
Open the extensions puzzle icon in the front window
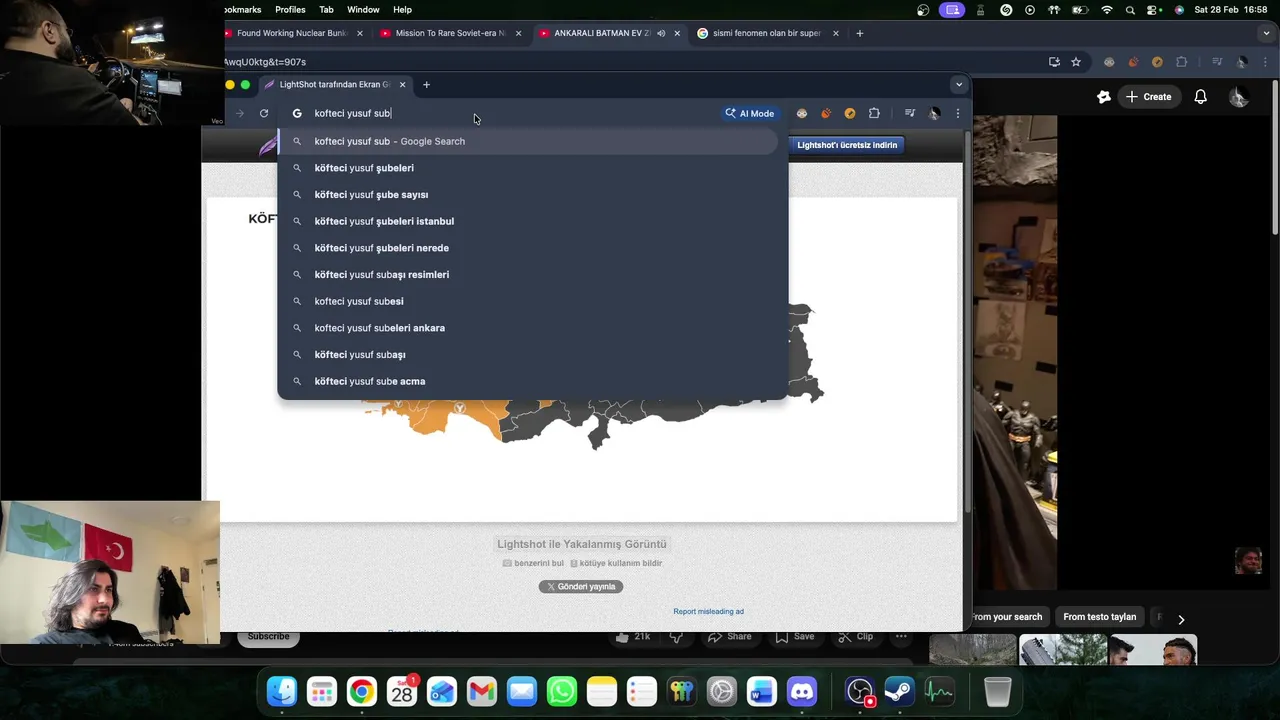click(874, 113)
